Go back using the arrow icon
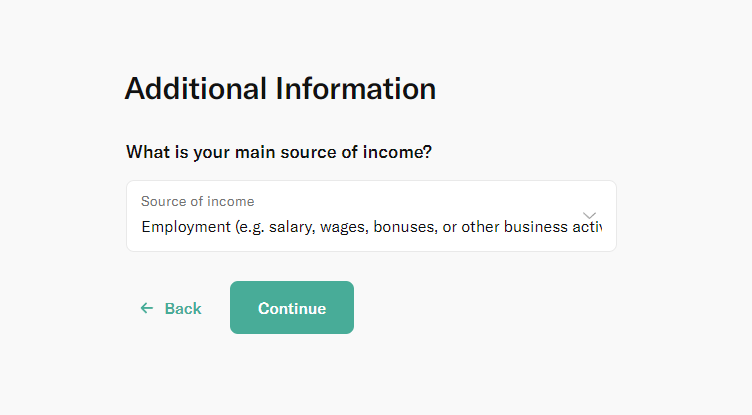 [x=147, y=308]
